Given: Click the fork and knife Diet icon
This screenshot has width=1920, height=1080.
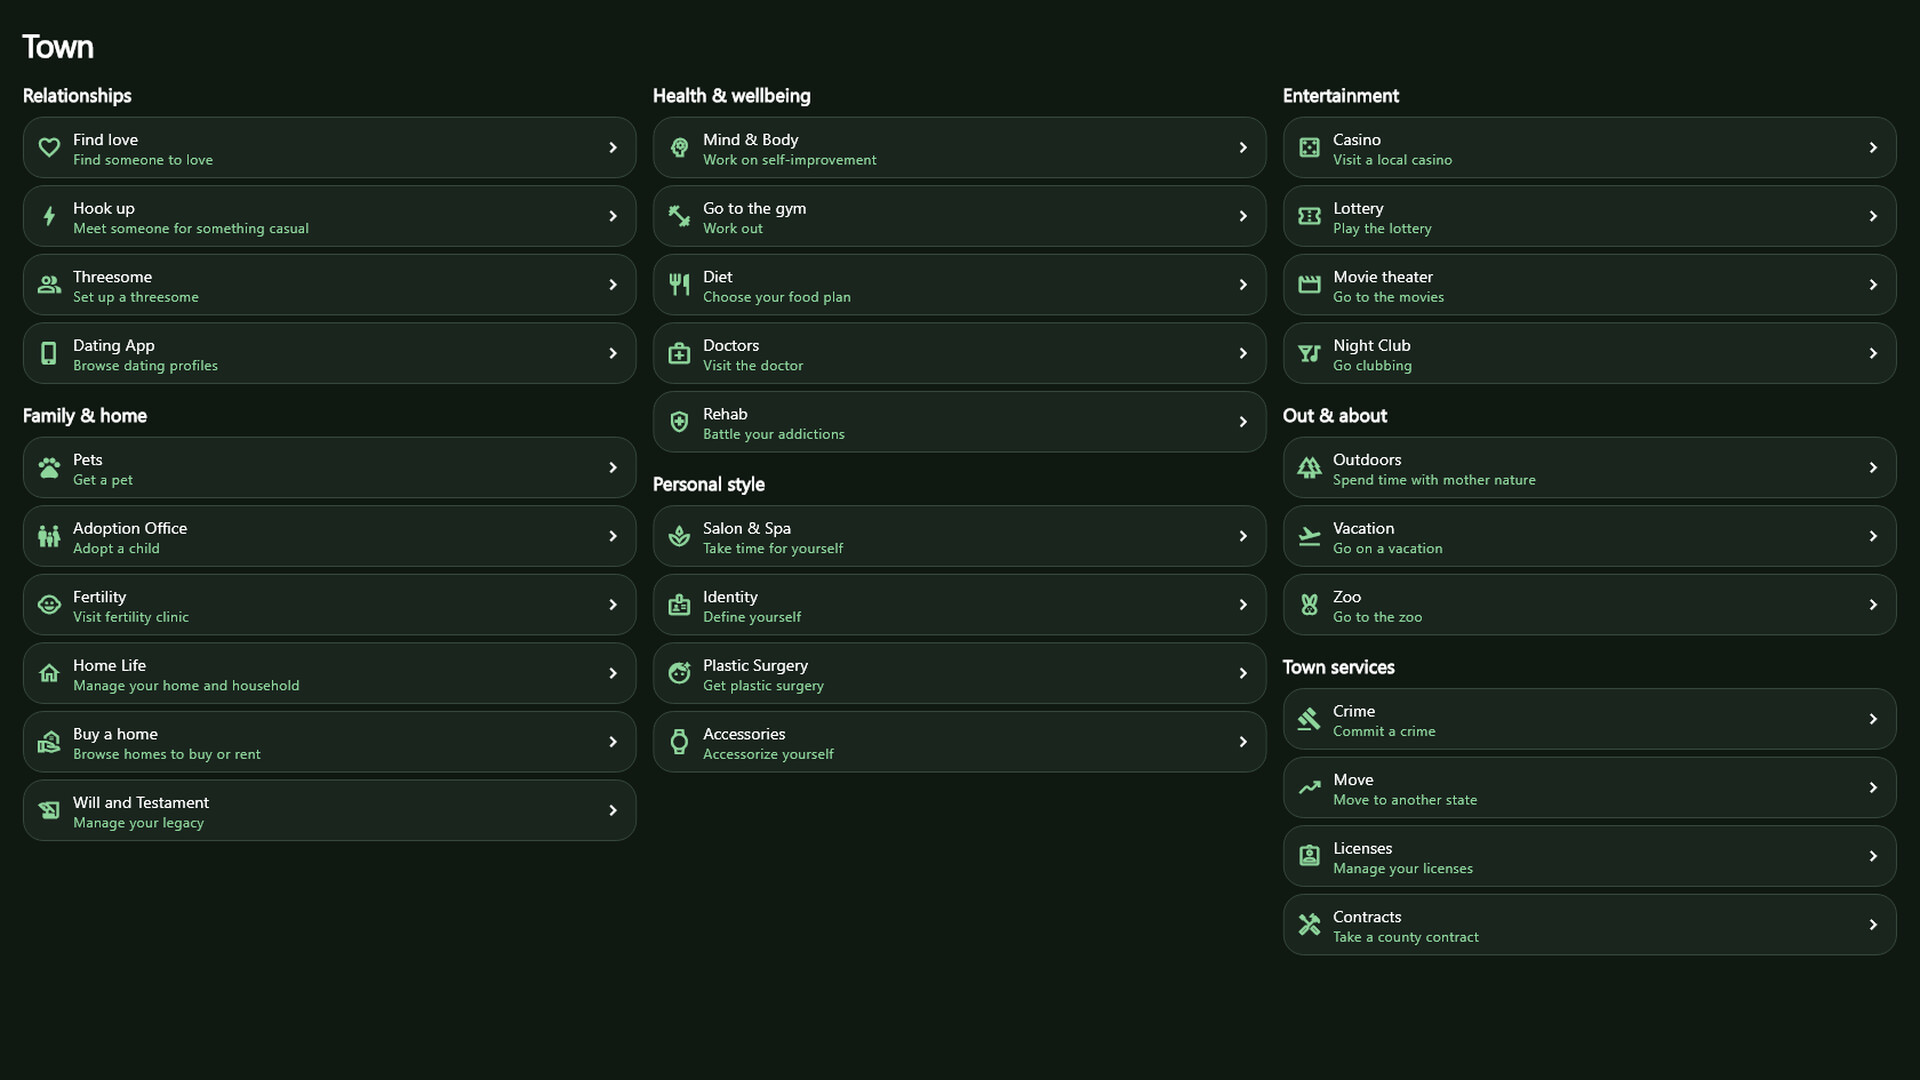Looking at the screenshot, I should pos(679,285).
